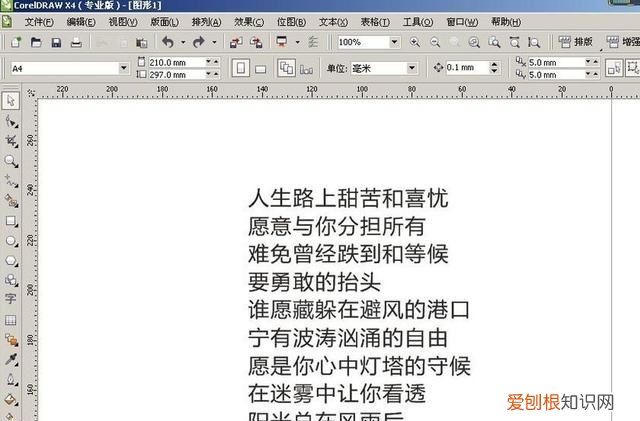
Task: Paste with the clipboard icon
Action: [x=142, y=42]
